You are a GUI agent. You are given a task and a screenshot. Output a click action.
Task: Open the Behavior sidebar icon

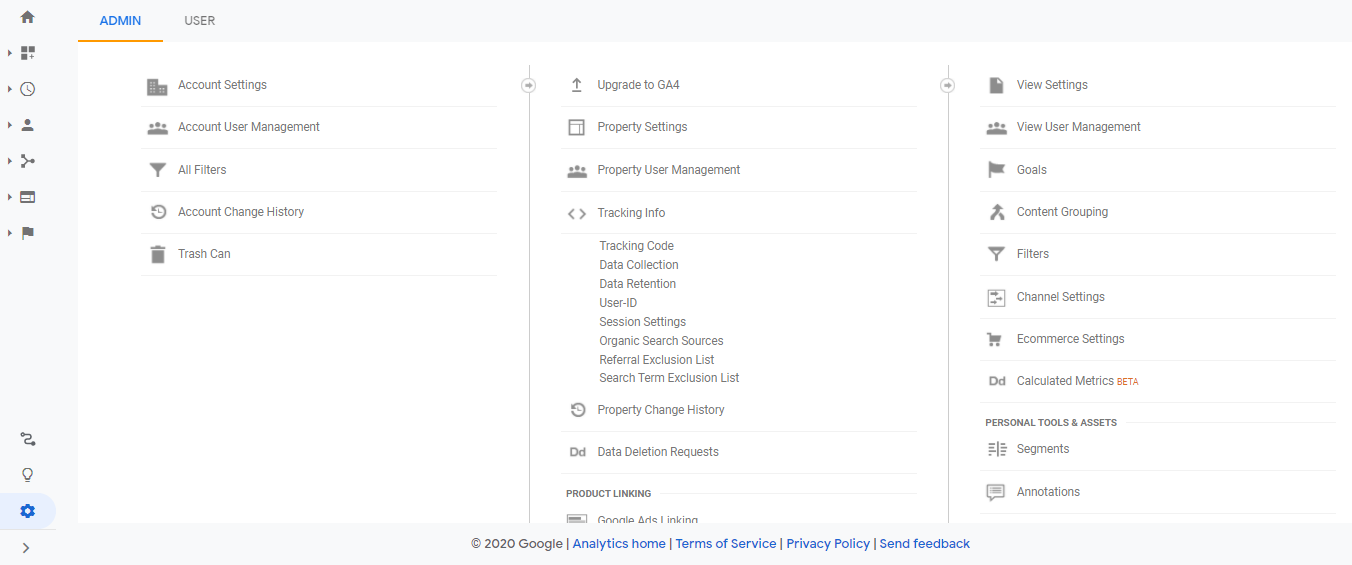(27, 197)
